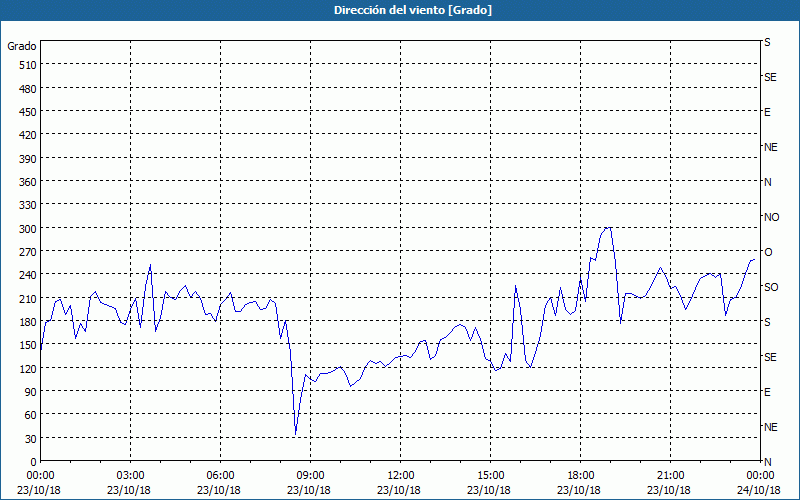Click the 'SO' compass direction label

click(x=771, y=287)
